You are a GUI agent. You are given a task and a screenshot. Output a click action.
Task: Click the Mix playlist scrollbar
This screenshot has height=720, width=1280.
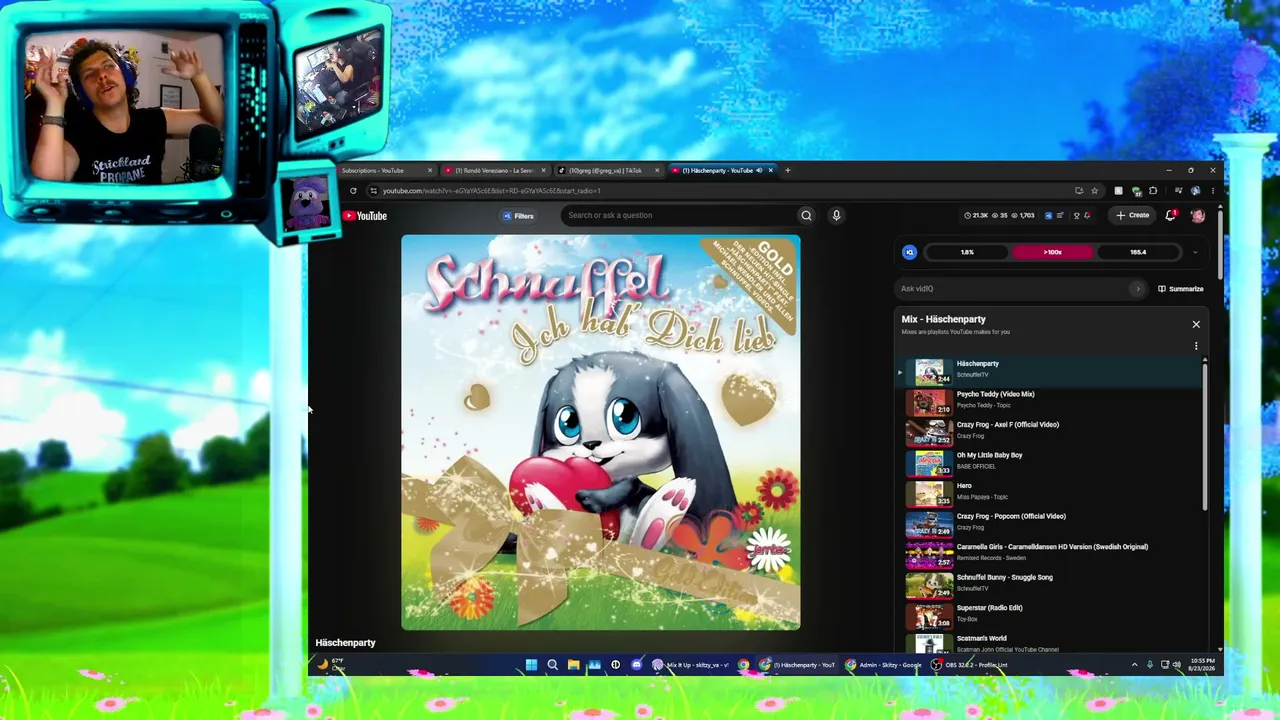(1205, 435)
